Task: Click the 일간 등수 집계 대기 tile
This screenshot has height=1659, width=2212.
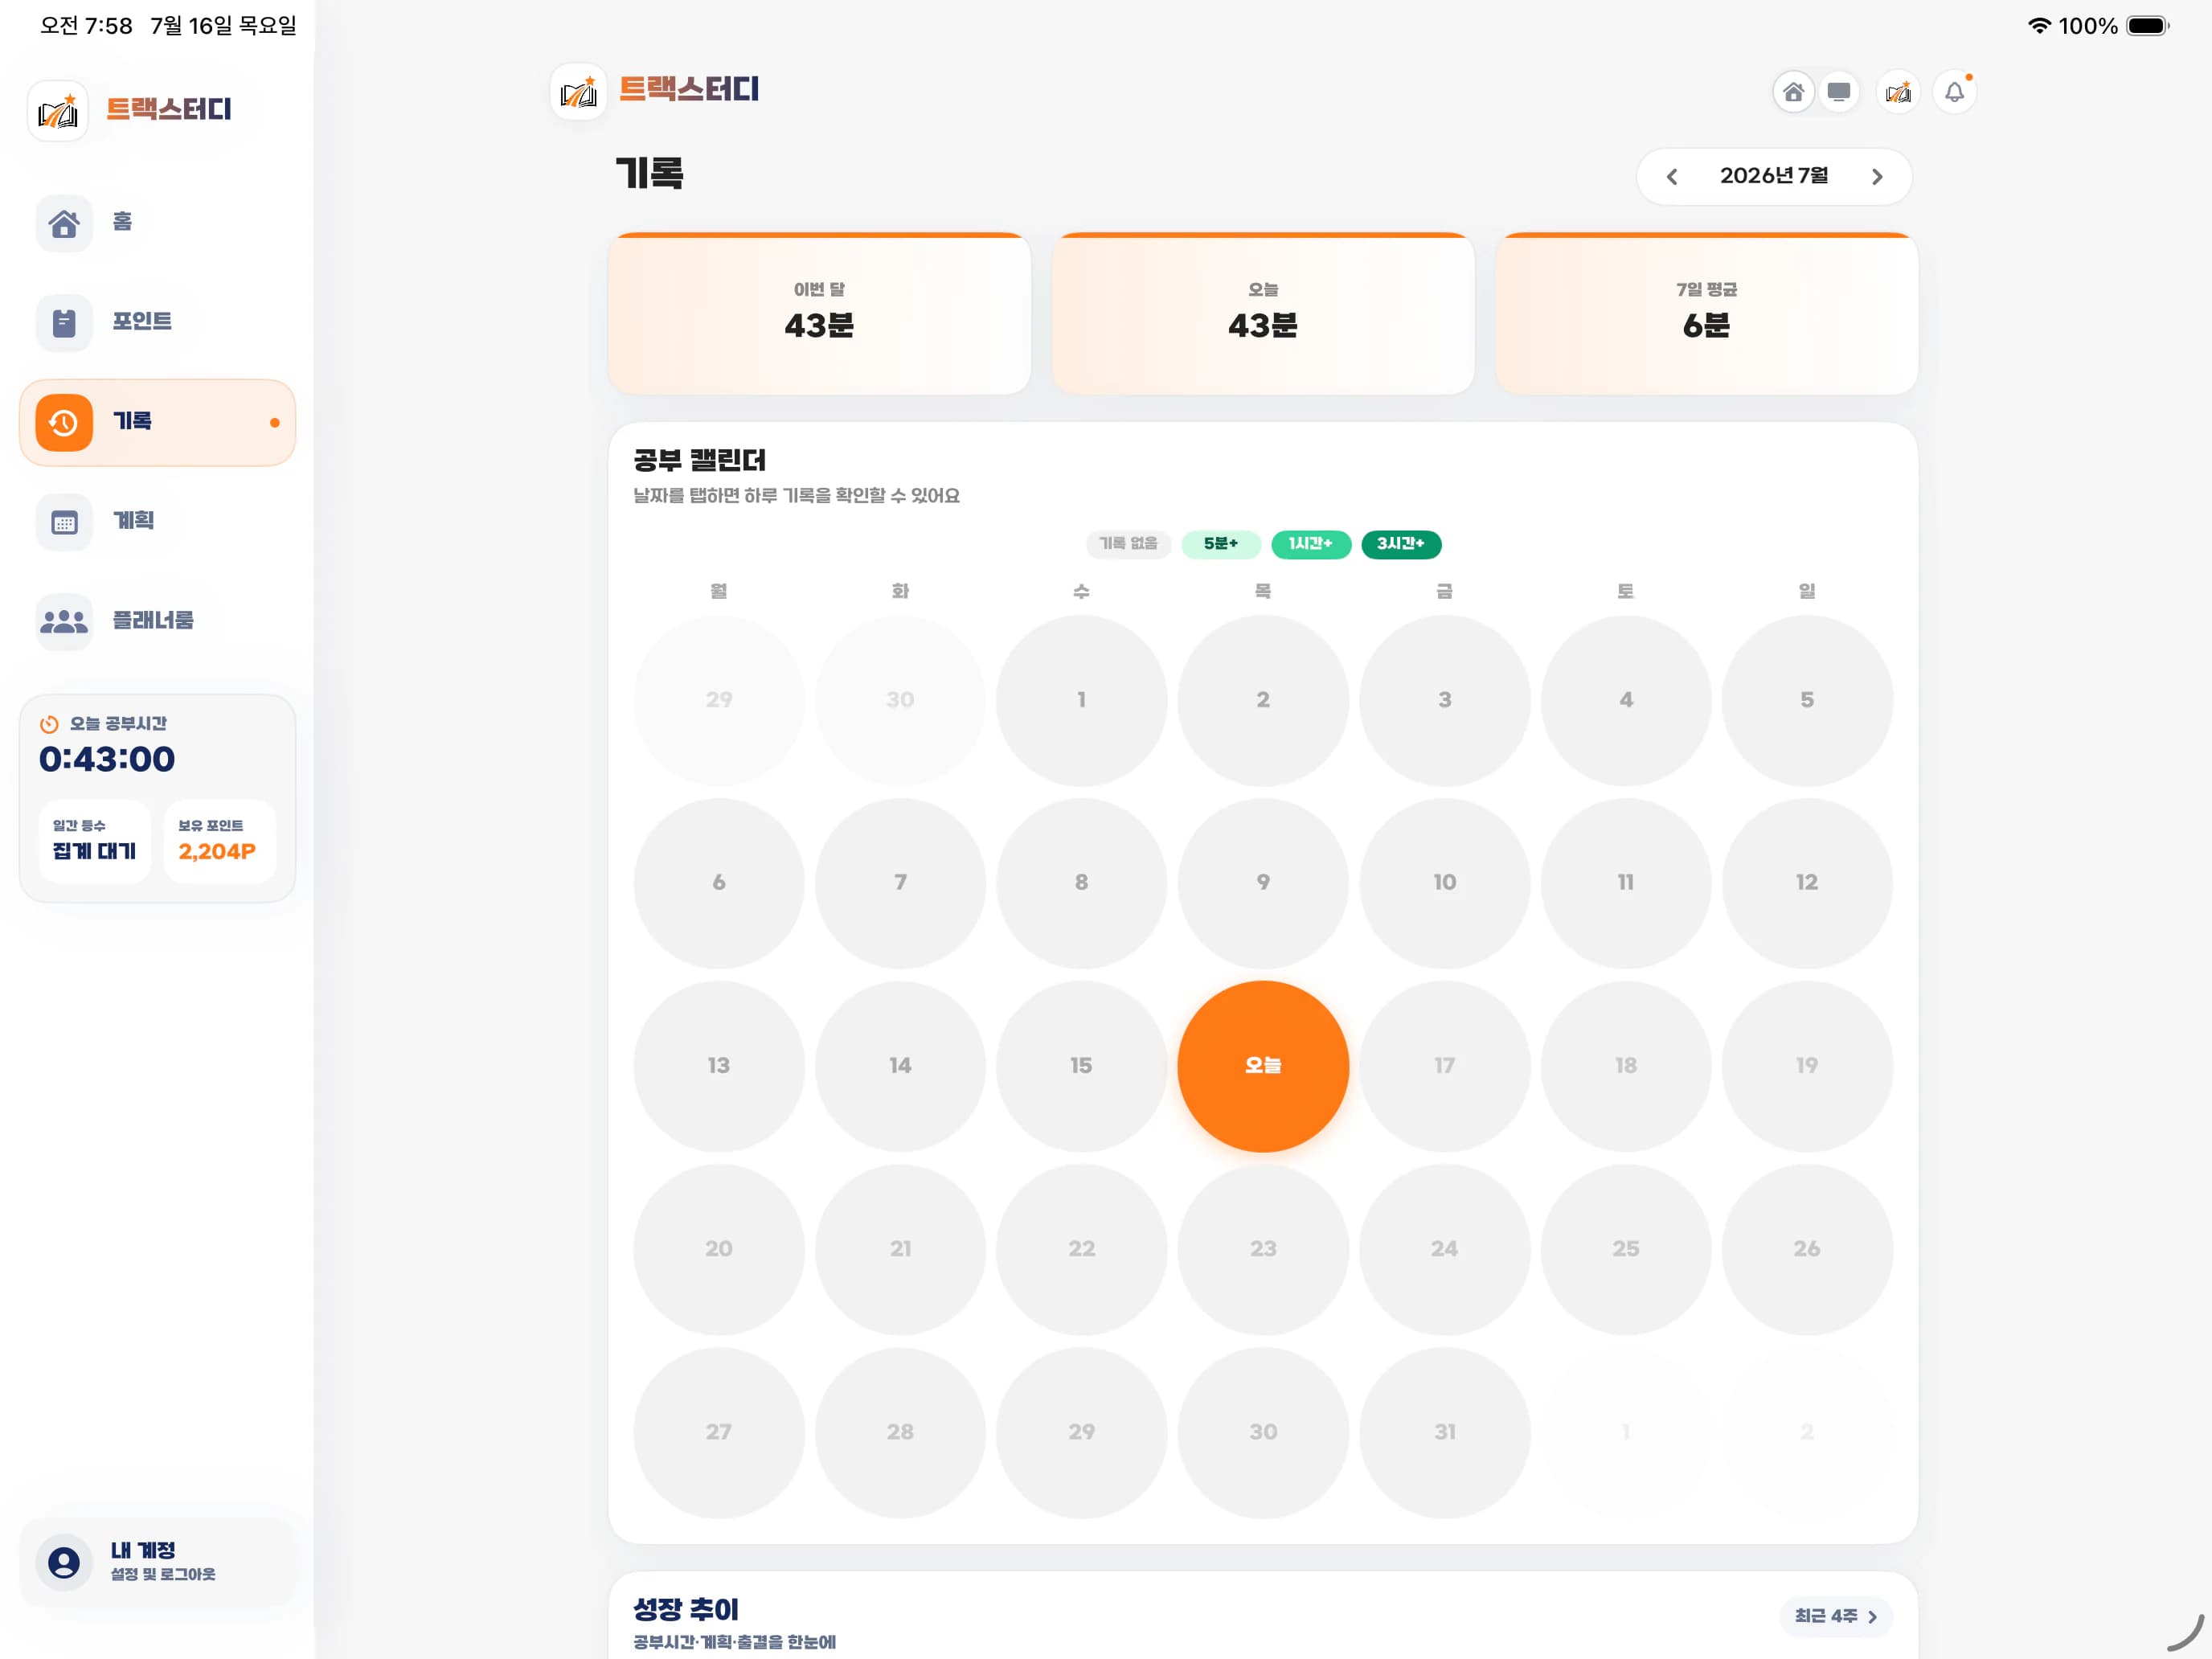Action: [95, 841]
